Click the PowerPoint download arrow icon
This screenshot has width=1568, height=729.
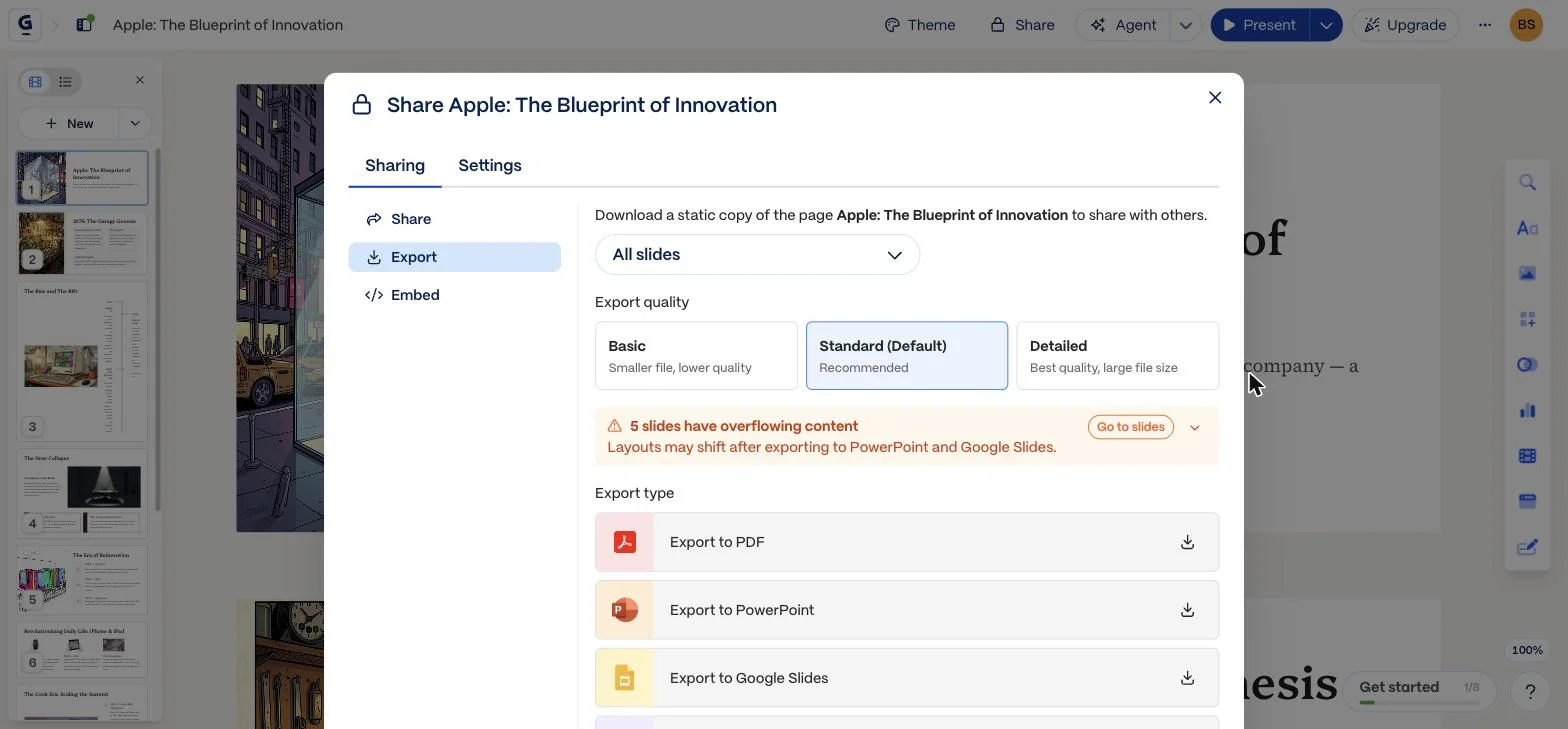coord(1187,610)
